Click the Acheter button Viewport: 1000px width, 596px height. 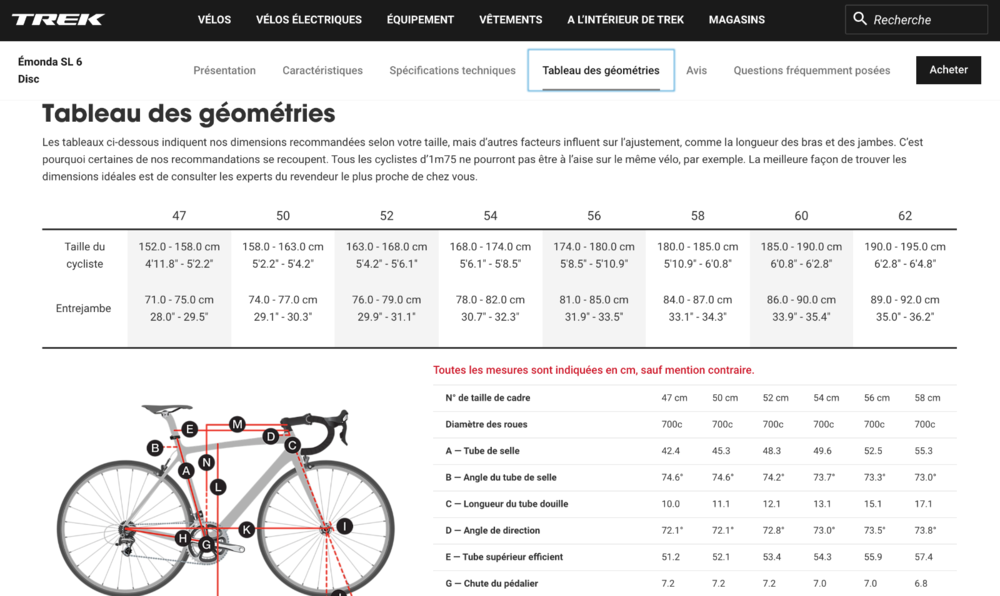(x=948, y=70)
